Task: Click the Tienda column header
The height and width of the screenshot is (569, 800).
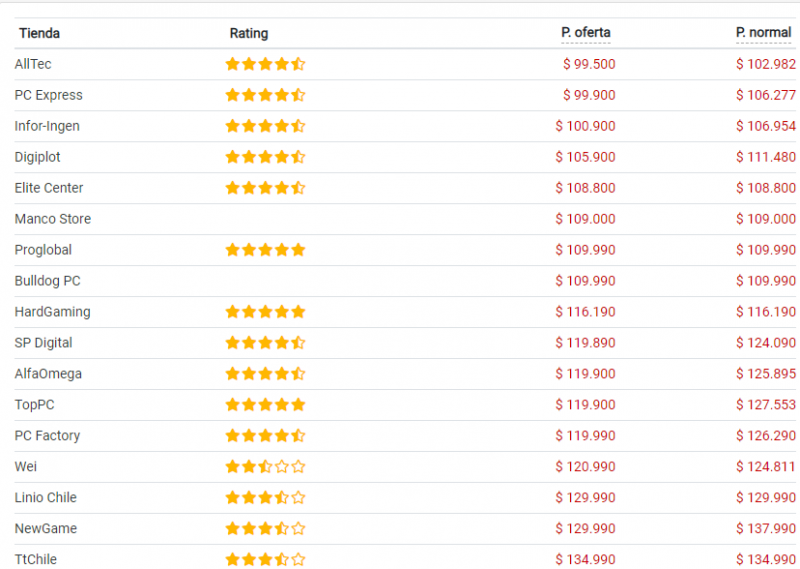Action: tap(39, 33)
